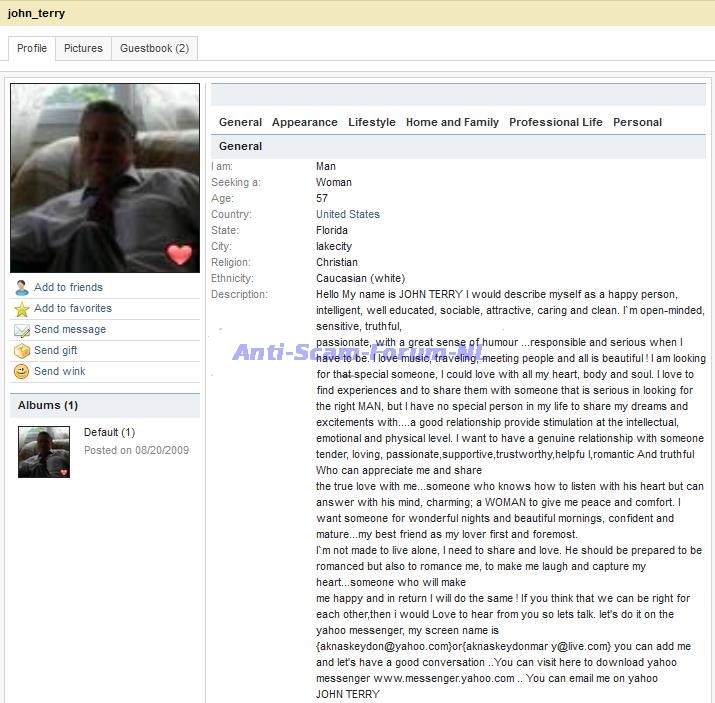Screen dimensions: 715x703
Task: Click the Send wink smiley icon
Action: pos(22,372)
